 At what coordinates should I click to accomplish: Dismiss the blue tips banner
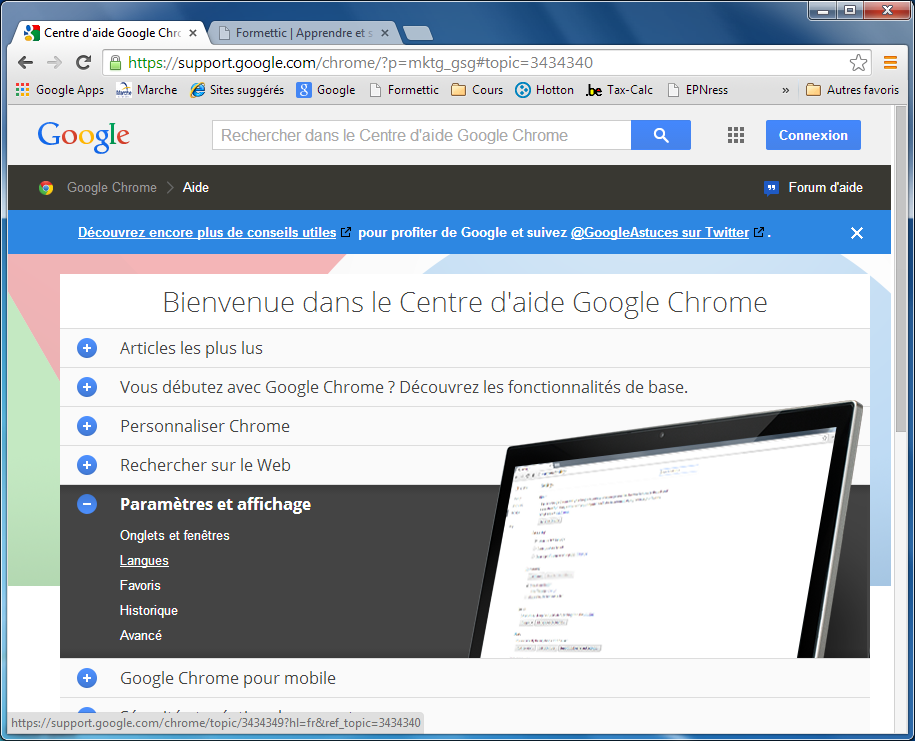(x=856, y=233)
